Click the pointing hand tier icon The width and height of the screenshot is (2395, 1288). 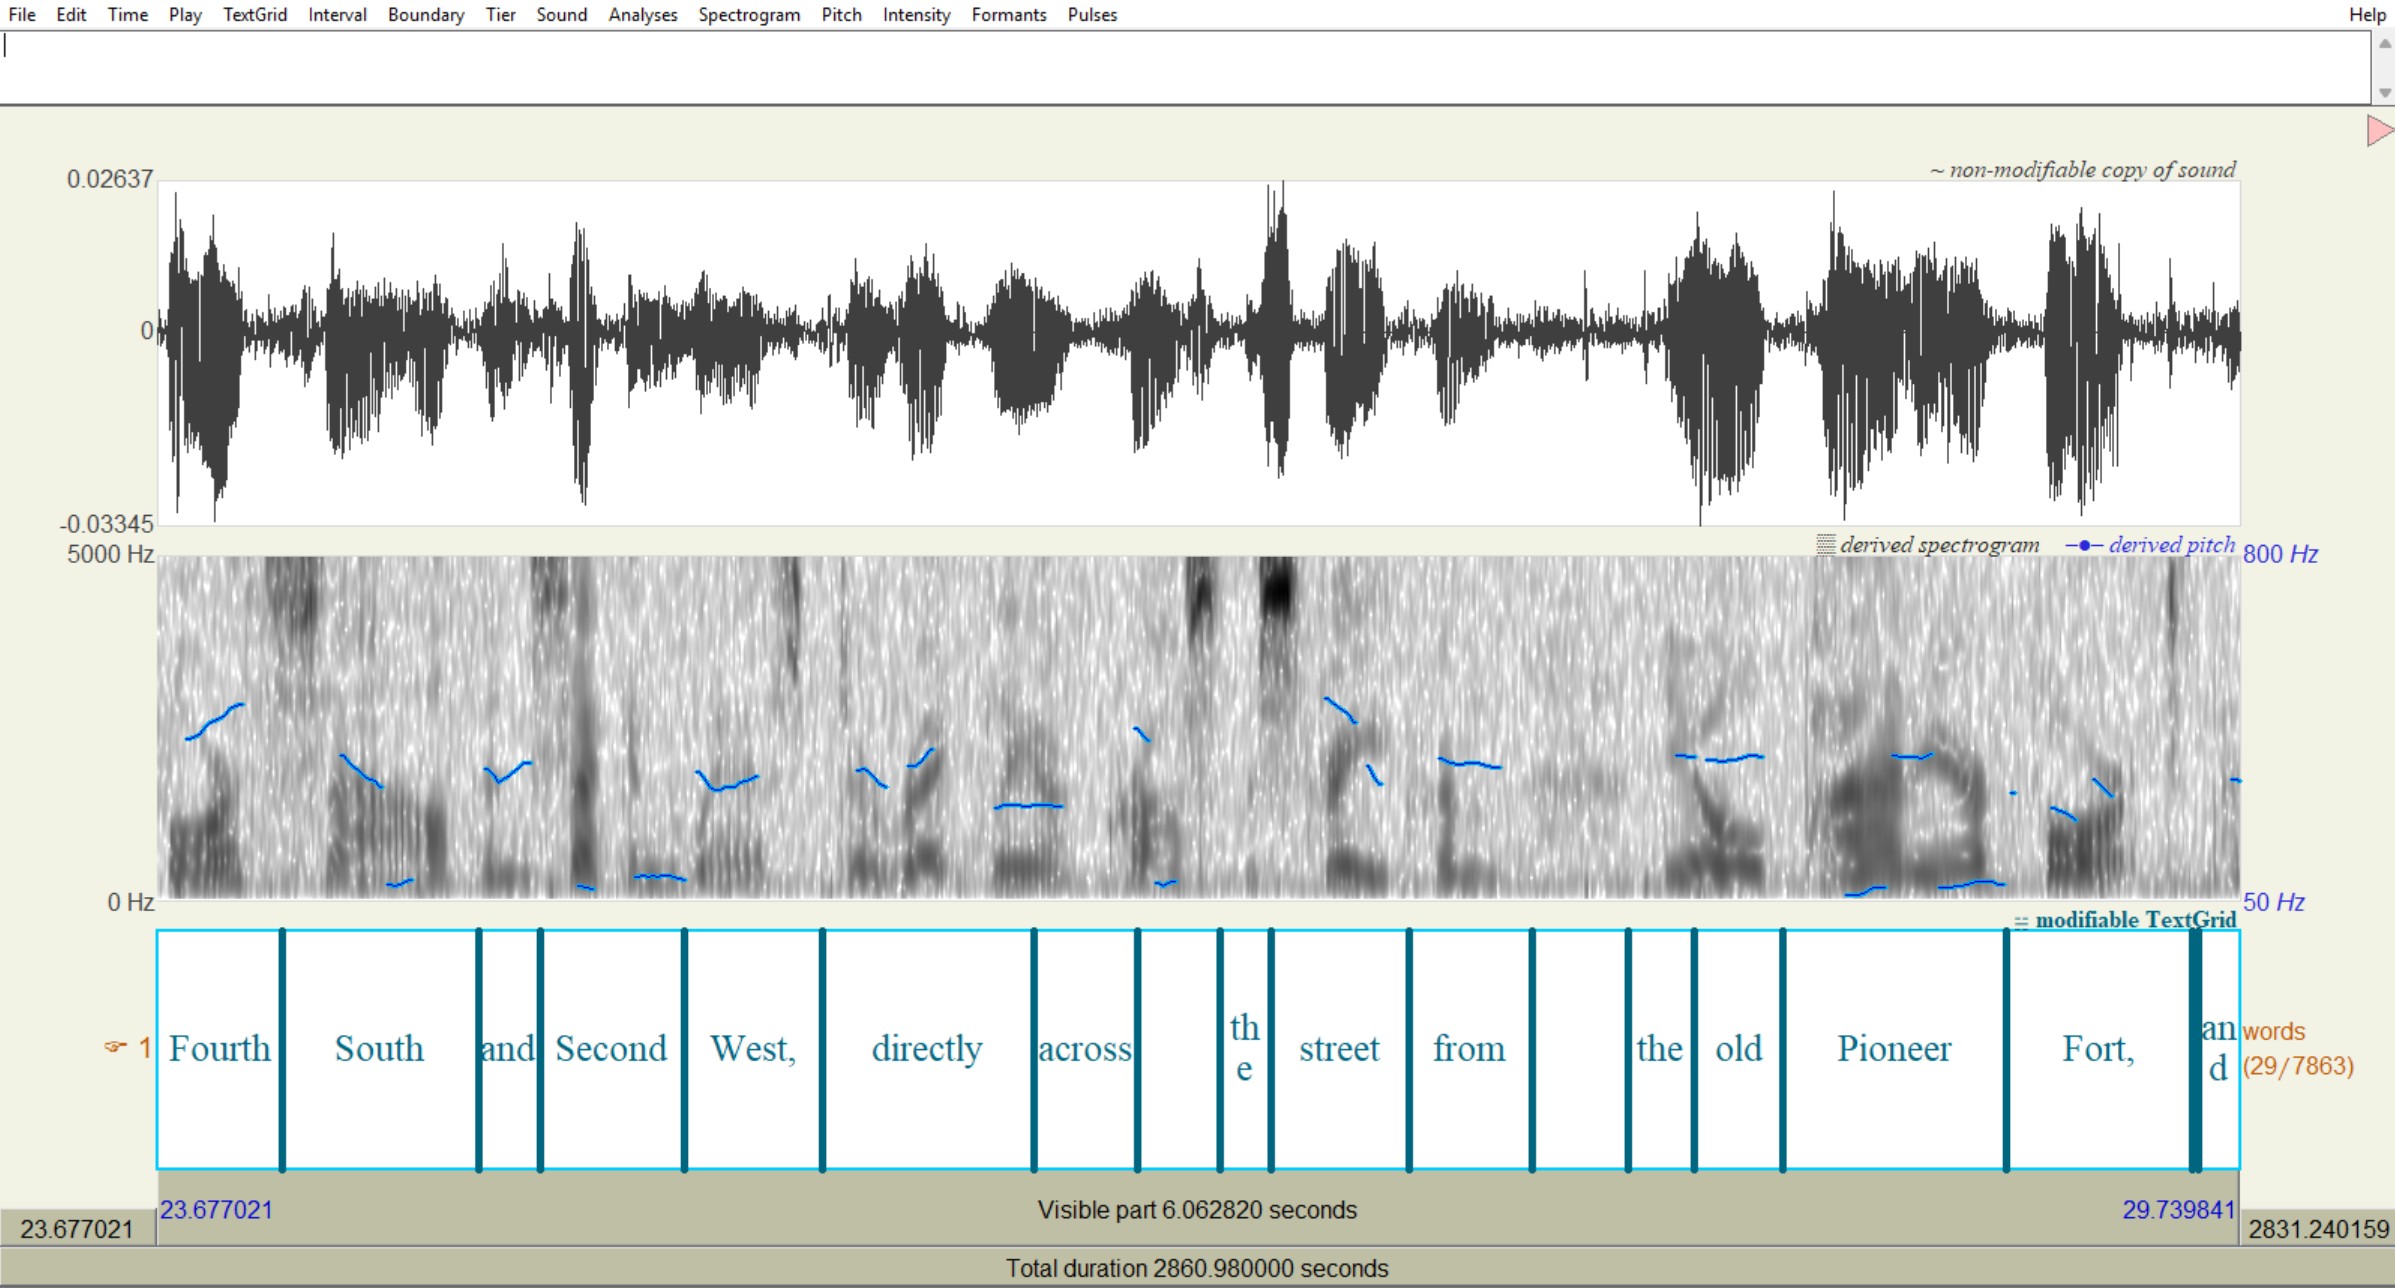pyautogui.click(x=116, y=1047)
